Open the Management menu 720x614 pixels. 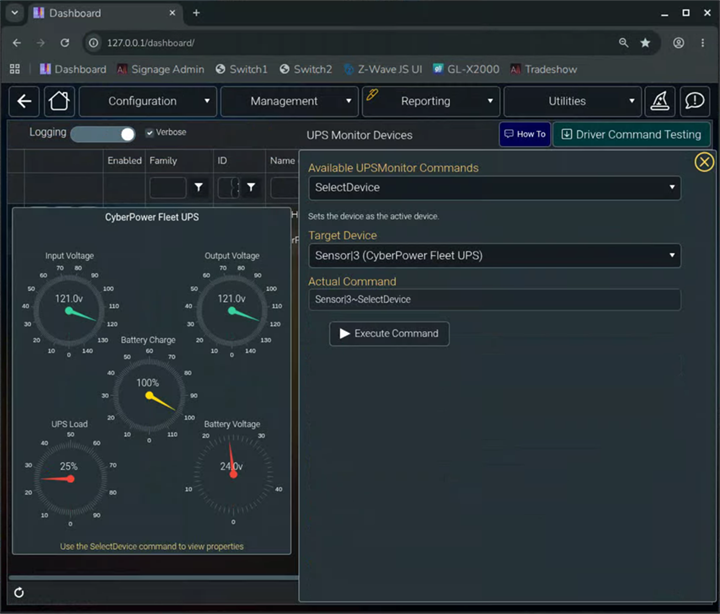pyautogui.click(x=289, y=101)
